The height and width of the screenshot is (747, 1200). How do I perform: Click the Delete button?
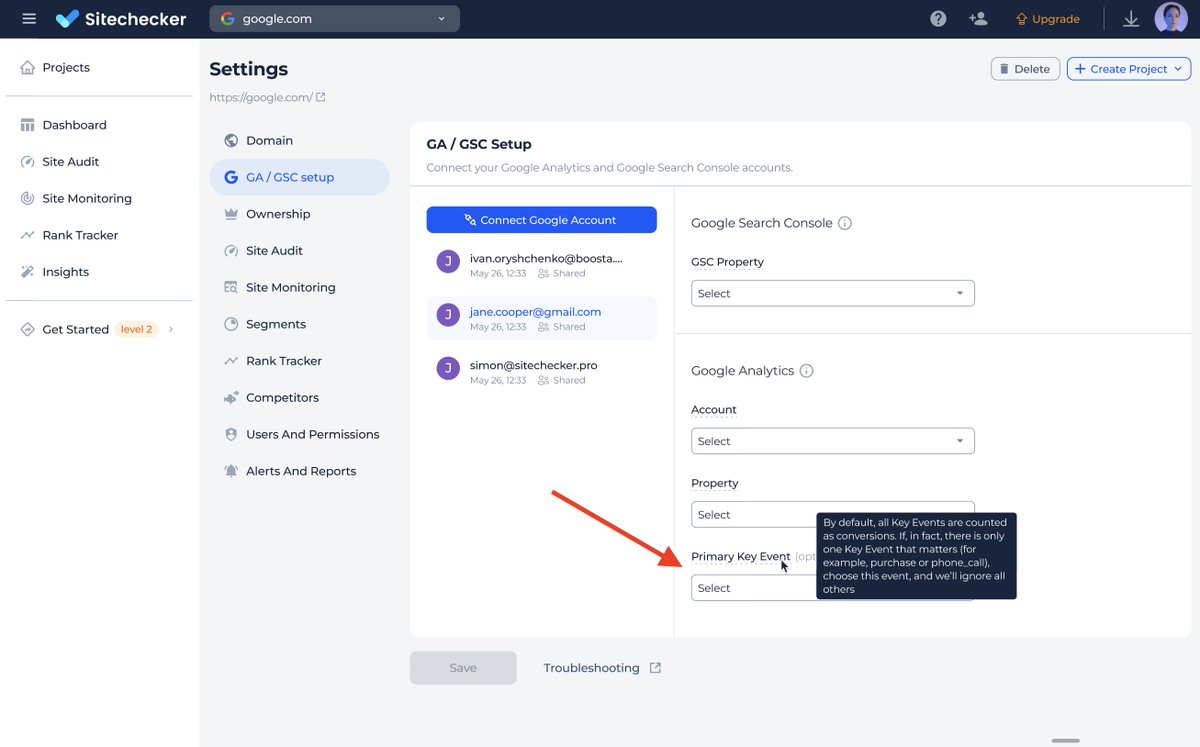1025,69
